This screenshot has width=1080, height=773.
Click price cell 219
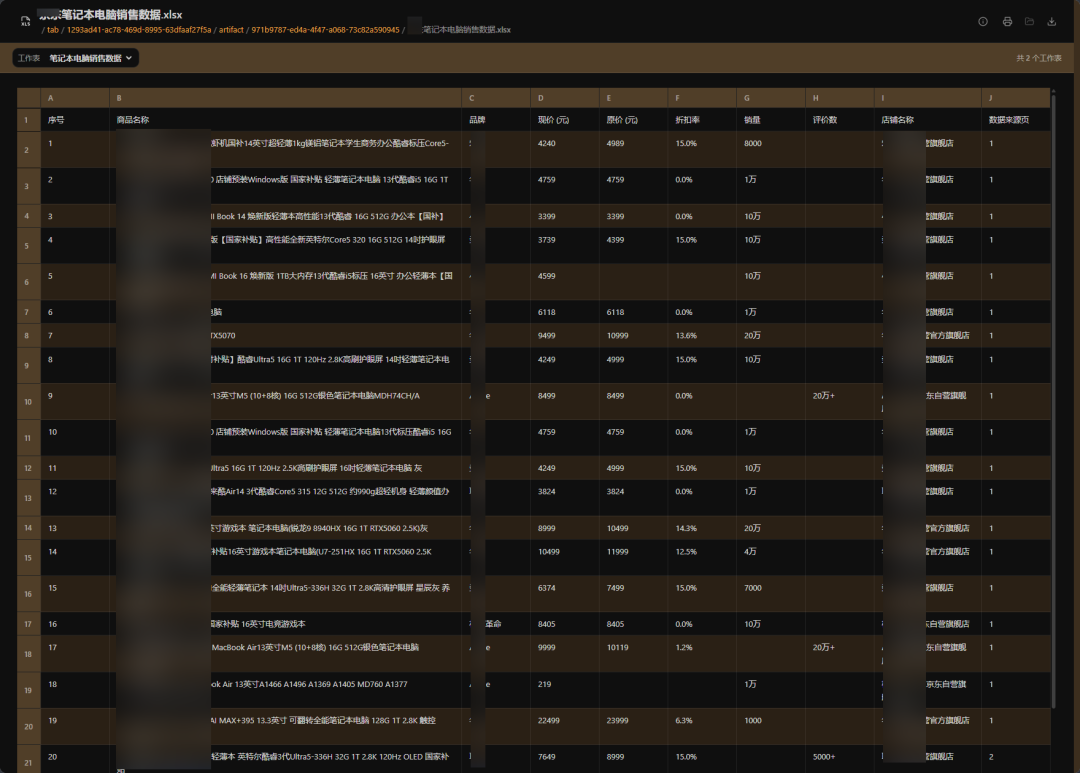pyautogui.click(x=565, y=690)
